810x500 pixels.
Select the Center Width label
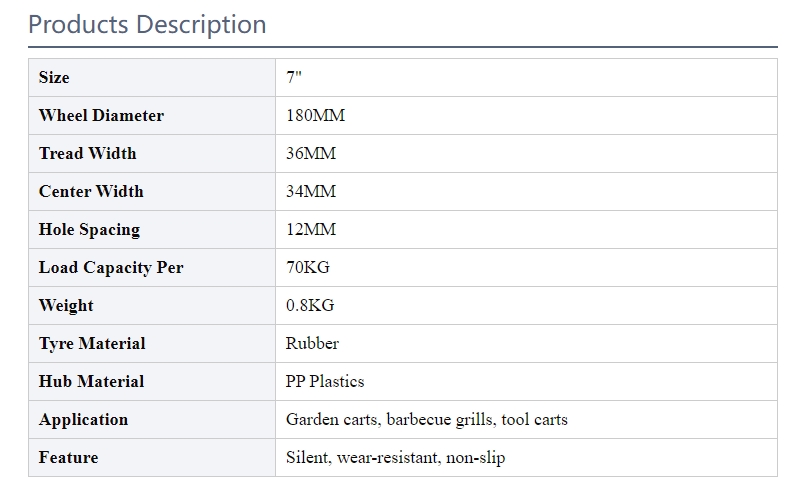(91, 192)
